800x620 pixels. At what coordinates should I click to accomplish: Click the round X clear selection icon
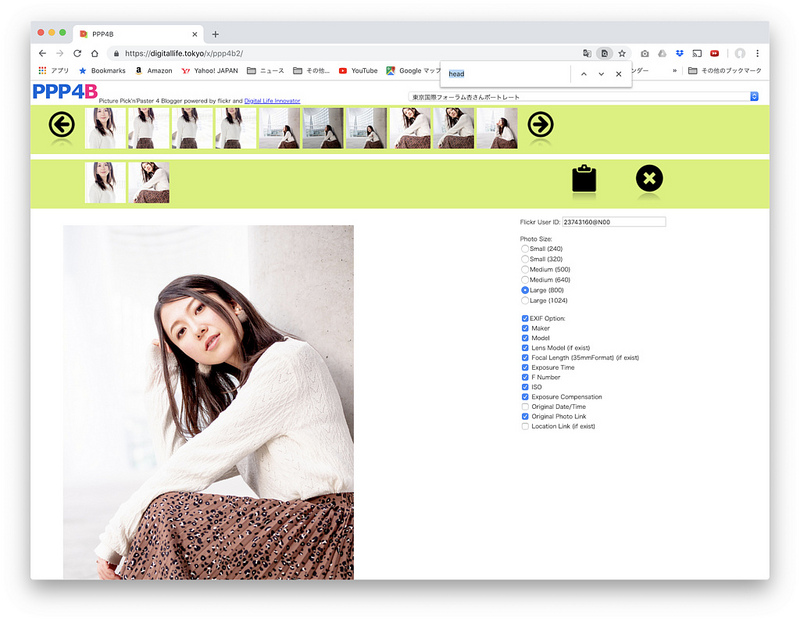649,179
